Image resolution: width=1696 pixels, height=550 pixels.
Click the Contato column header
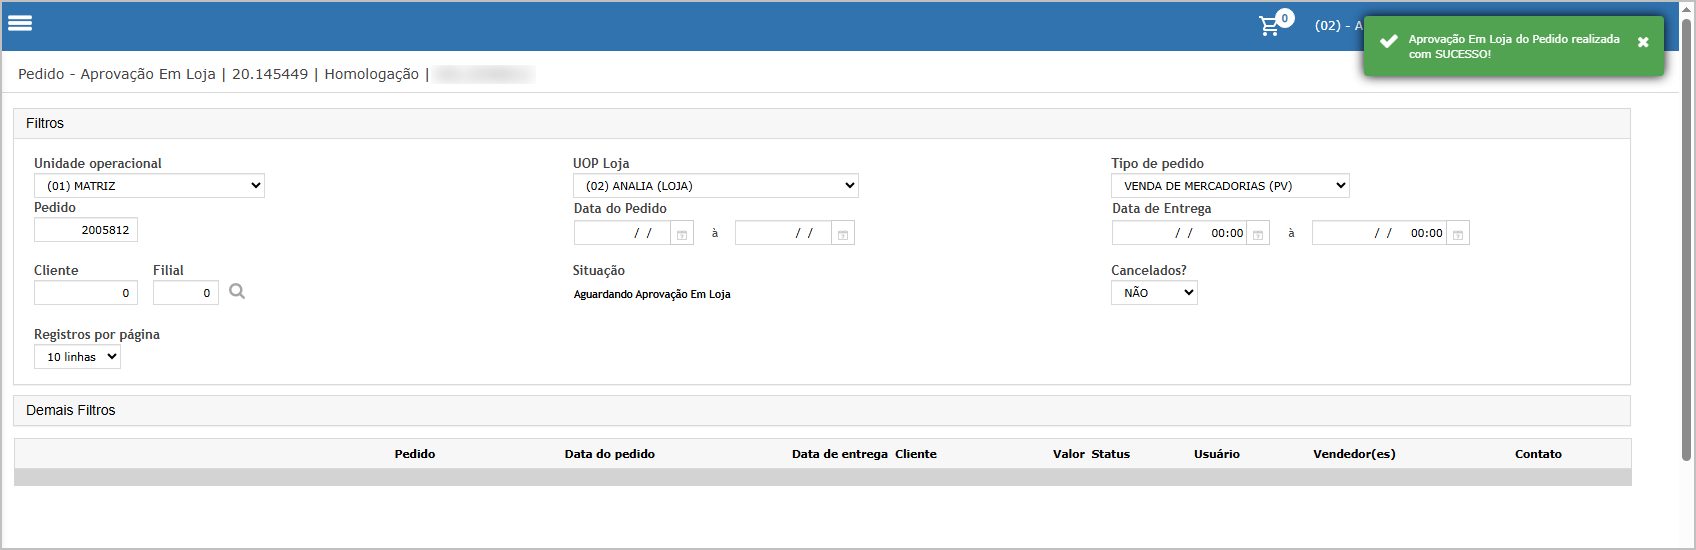(1538, 454)
